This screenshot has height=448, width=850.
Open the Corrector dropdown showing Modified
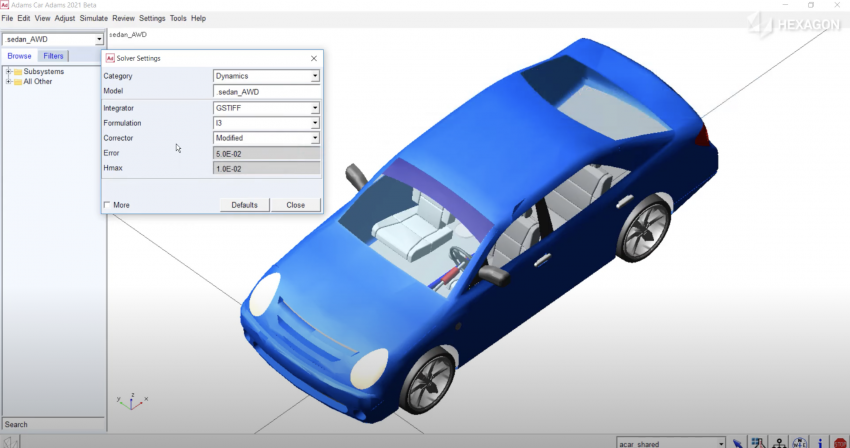click(315, 138)
